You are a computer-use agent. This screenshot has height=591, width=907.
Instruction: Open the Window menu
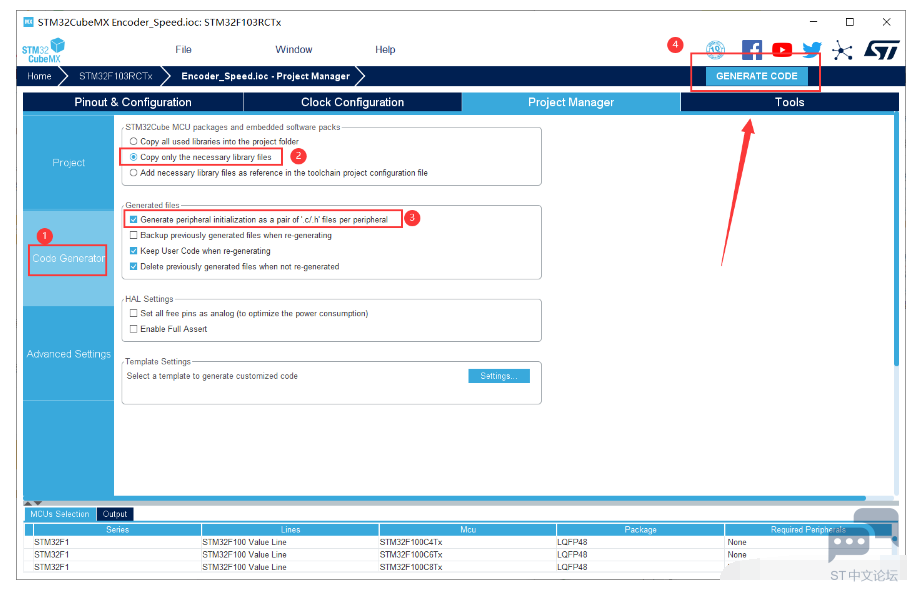(x=294, y=50)
